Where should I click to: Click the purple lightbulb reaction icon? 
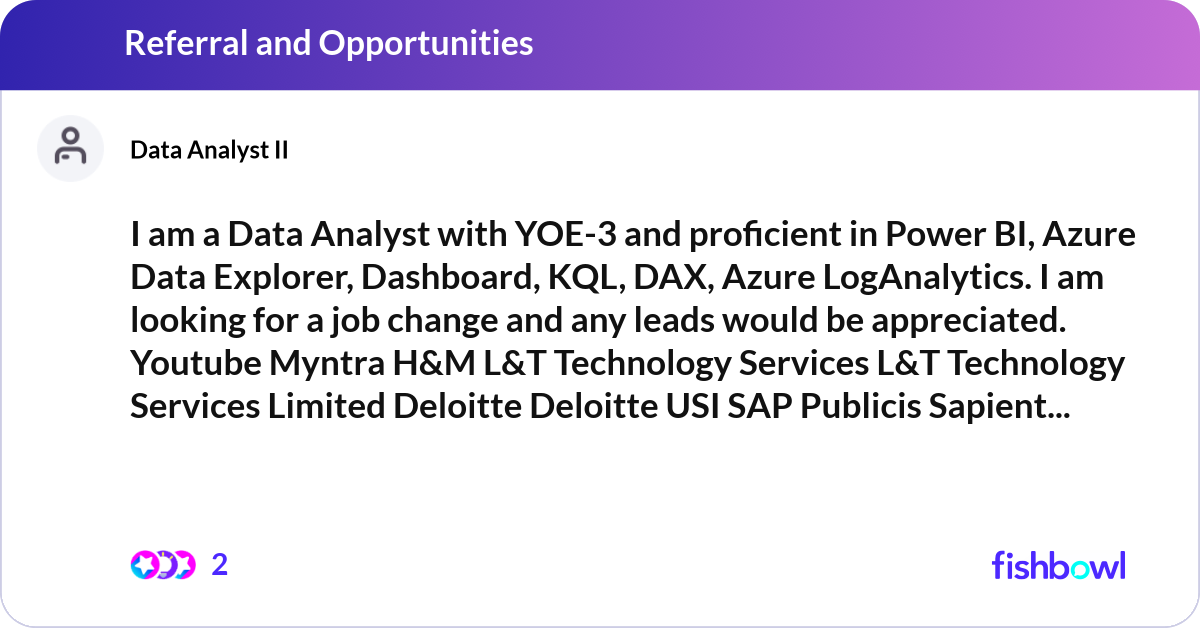coord(164,565)
